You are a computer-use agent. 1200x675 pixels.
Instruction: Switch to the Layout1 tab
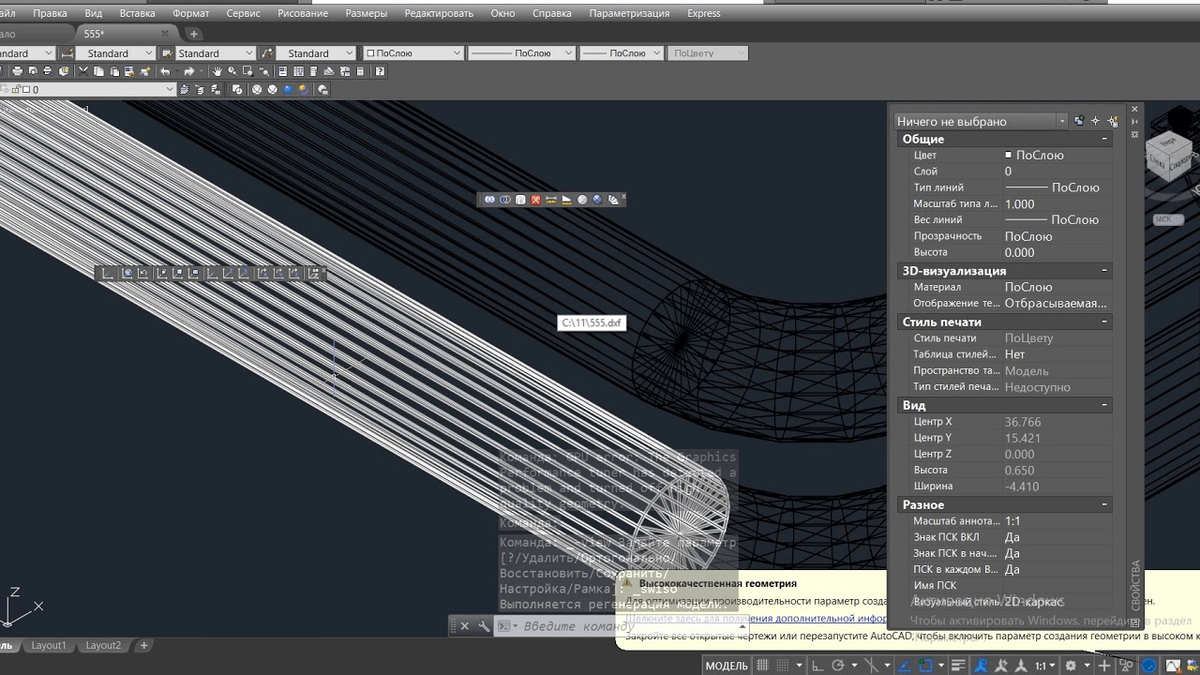pyautogui.click(x=48, y=646)
